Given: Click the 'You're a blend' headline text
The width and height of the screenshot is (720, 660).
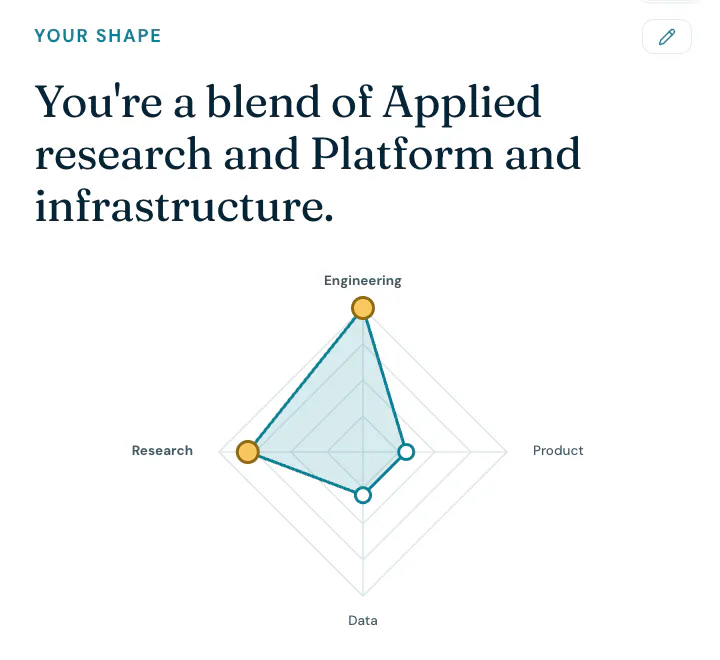Looking at the screenshot, I should [308, 154].
